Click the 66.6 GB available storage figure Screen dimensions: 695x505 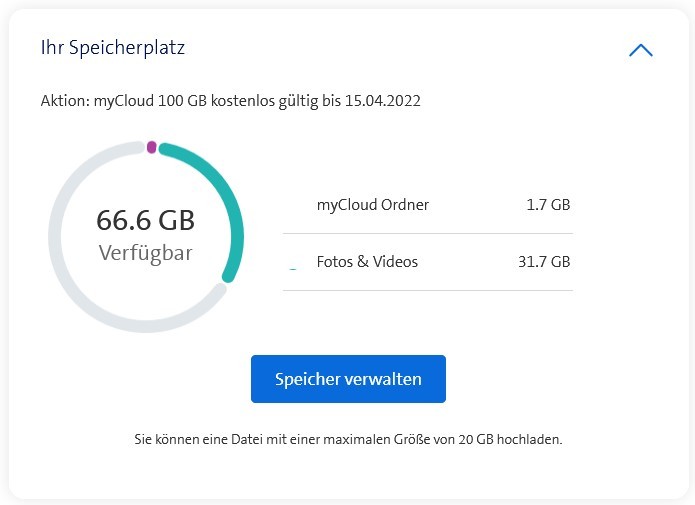(x=146, y=220)
